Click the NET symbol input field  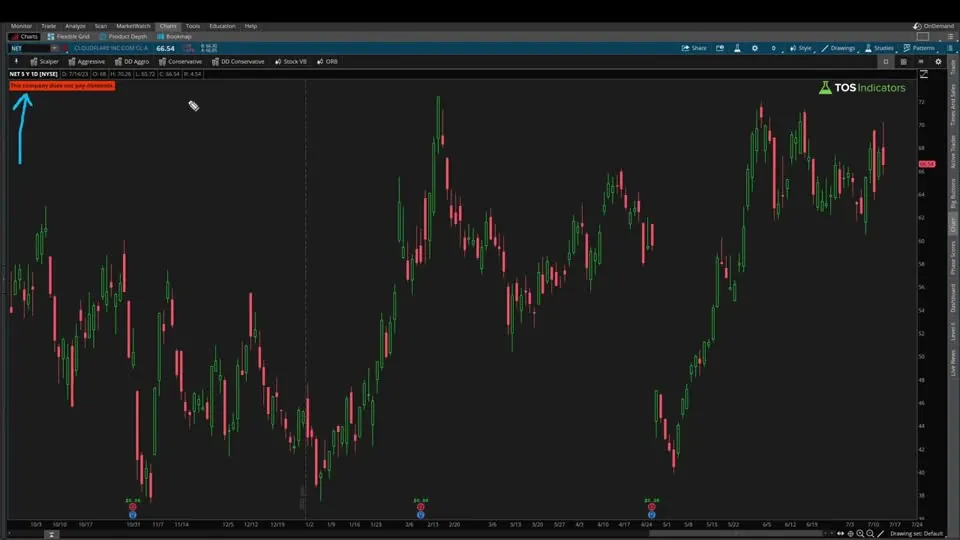click(28, 48)
